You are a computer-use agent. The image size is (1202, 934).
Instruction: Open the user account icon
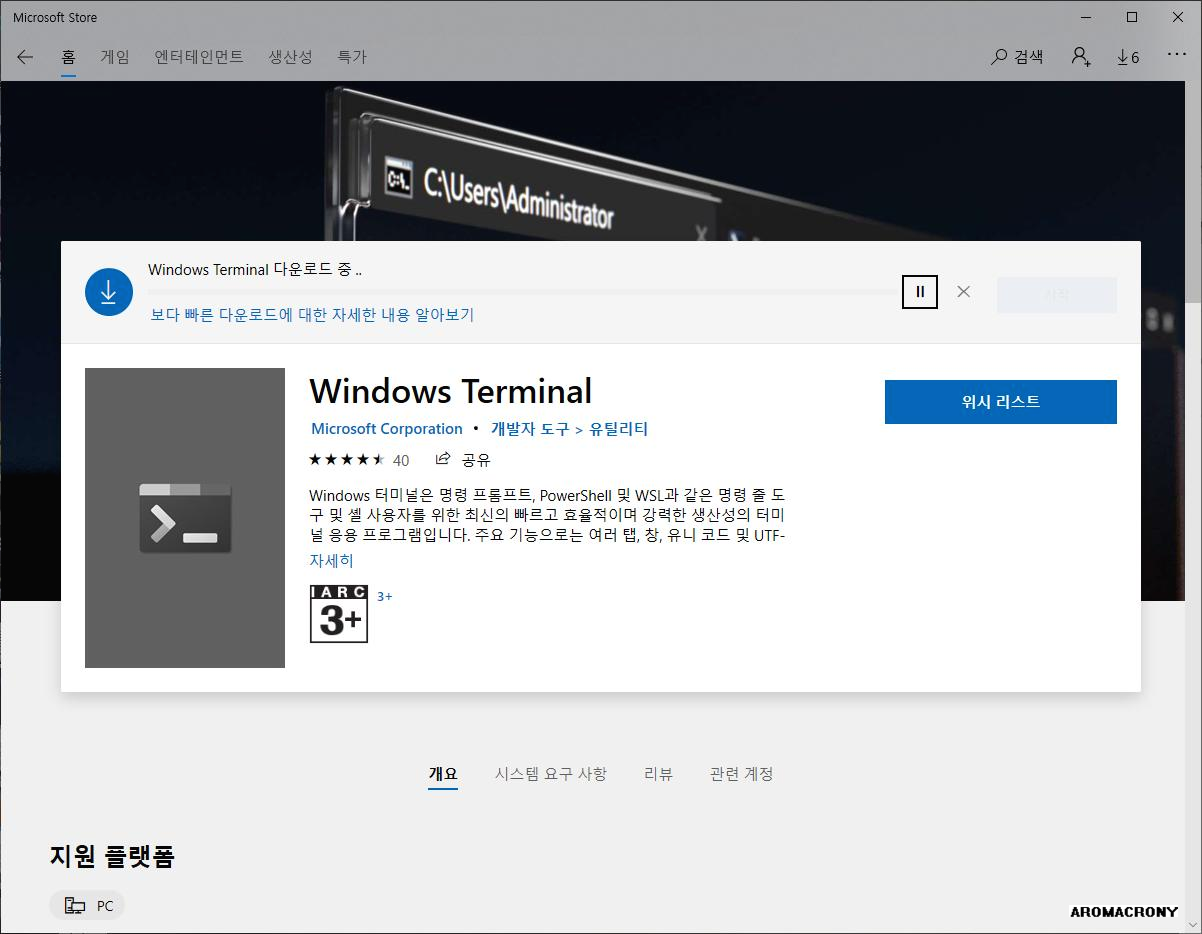point(1081,57)
